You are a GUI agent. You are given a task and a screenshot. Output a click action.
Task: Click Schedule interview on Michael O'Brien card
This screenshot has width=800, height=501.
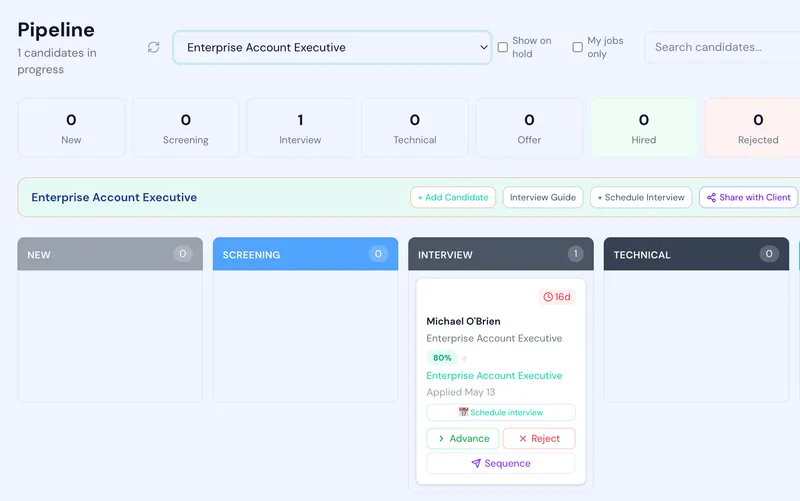(501, 412)
